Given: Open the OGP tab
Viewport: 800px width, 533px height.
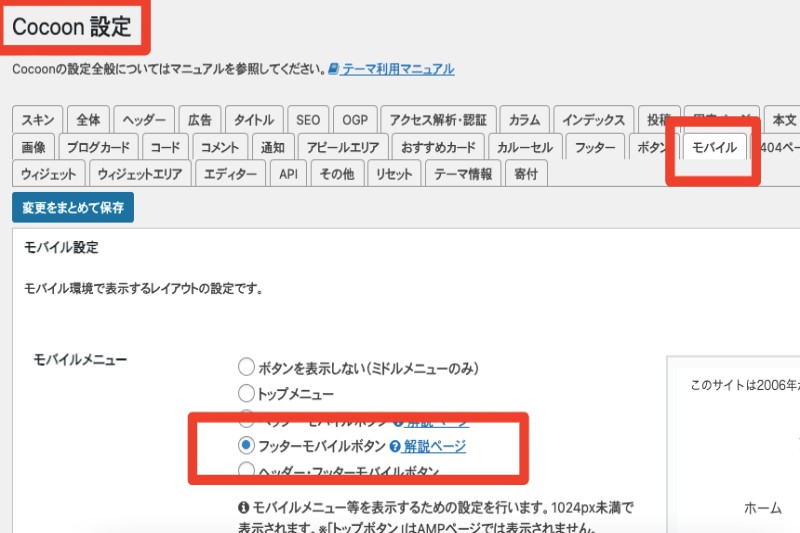Looking at the screenshot, I should pos(353,119).
